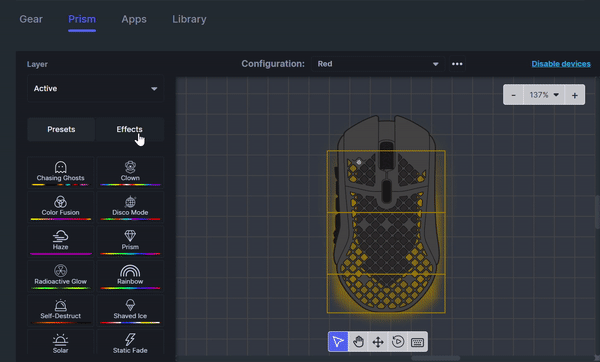Switch to the Gear tab
This screenshot has width=600, height=362.
pos(31,19)
